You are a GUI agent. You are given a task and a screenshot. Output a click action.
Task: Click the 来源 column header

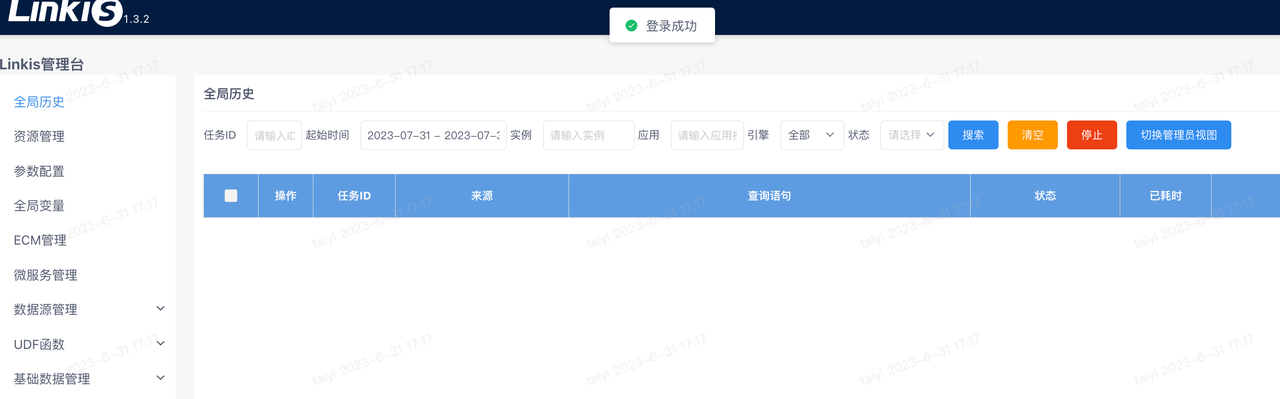pyautogui.click(x=482, y=196)
